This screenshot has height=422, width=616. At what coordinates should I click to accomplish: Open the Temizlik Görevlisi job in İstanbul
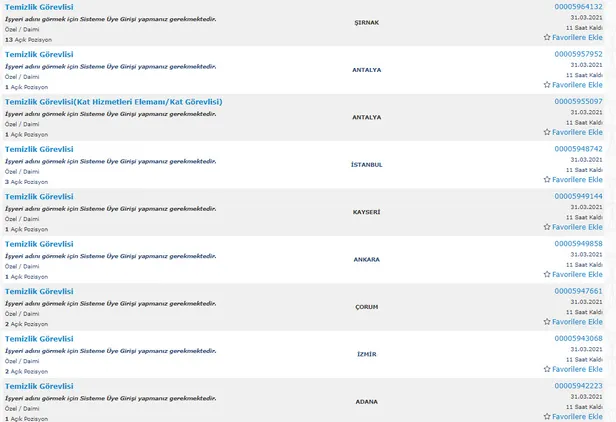(x=39, y=149)
